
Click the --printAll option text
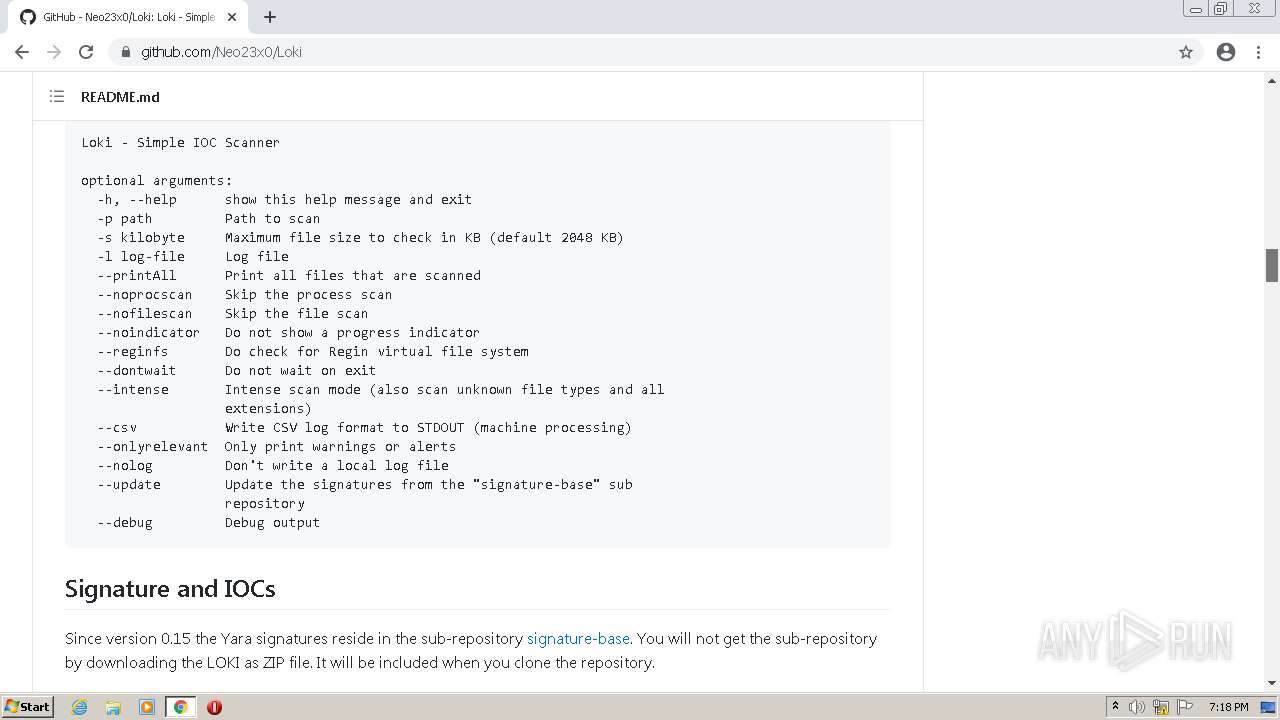(x=137, y=275)
